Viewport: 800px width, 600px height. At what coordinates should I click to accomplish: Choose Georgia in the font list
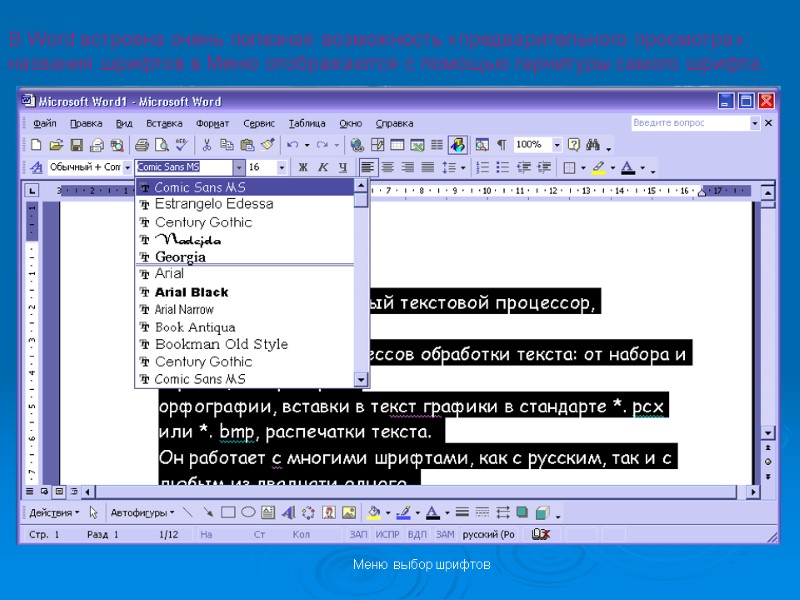point(245,257)
